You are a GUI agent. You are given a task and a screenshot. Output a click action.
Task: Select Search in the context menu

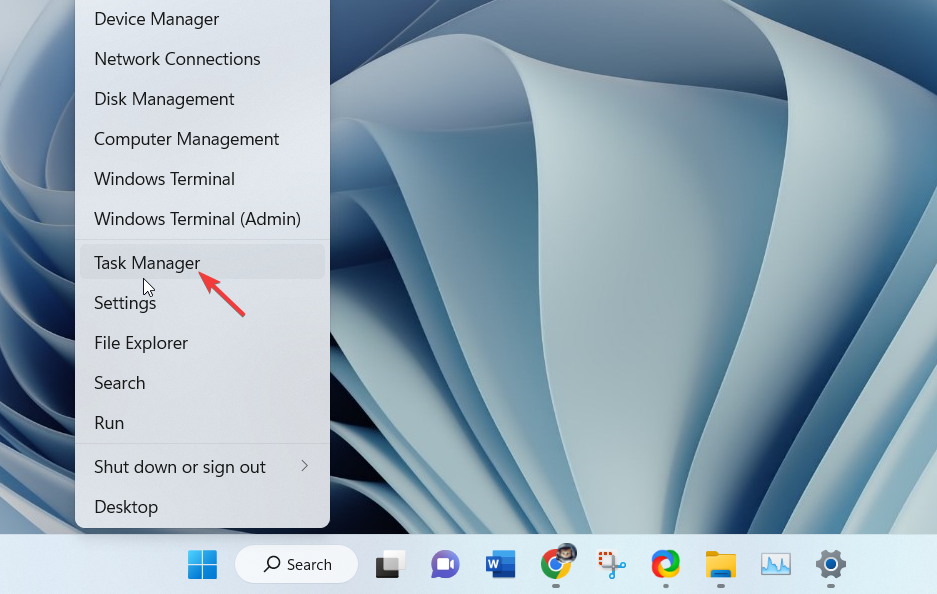point(202,384)
